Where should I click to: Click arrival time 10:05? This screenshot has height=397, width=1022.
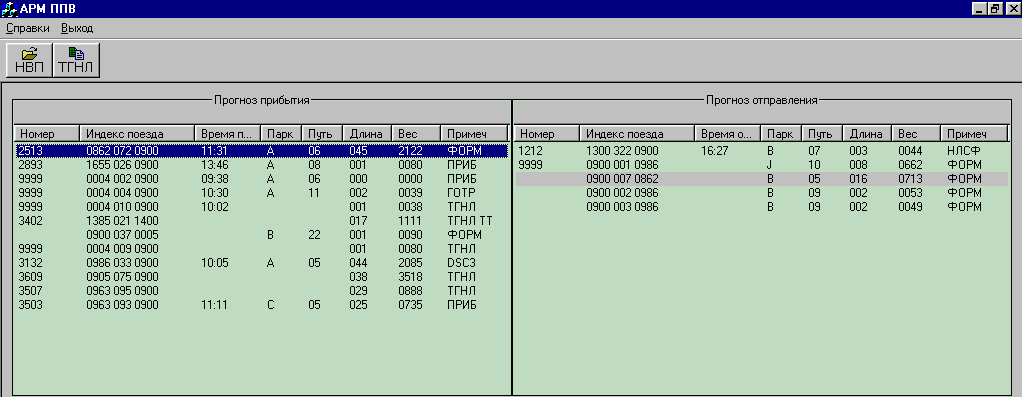pyautogui.click(x=214, y=263)
